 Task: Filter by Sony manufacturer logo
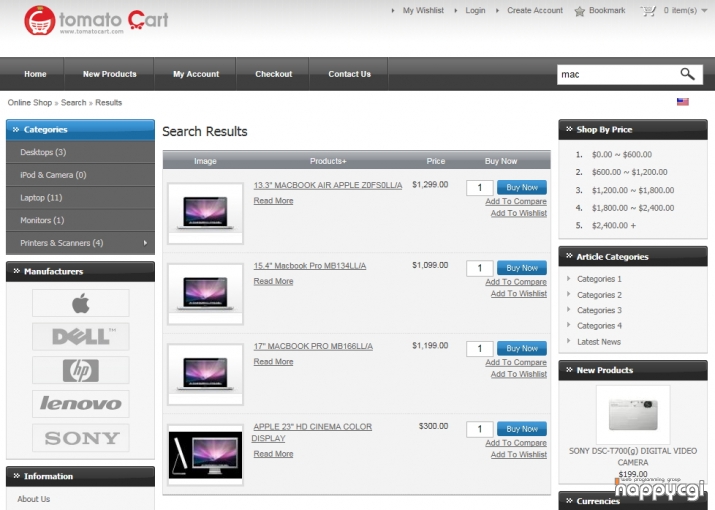pos(81,438)
